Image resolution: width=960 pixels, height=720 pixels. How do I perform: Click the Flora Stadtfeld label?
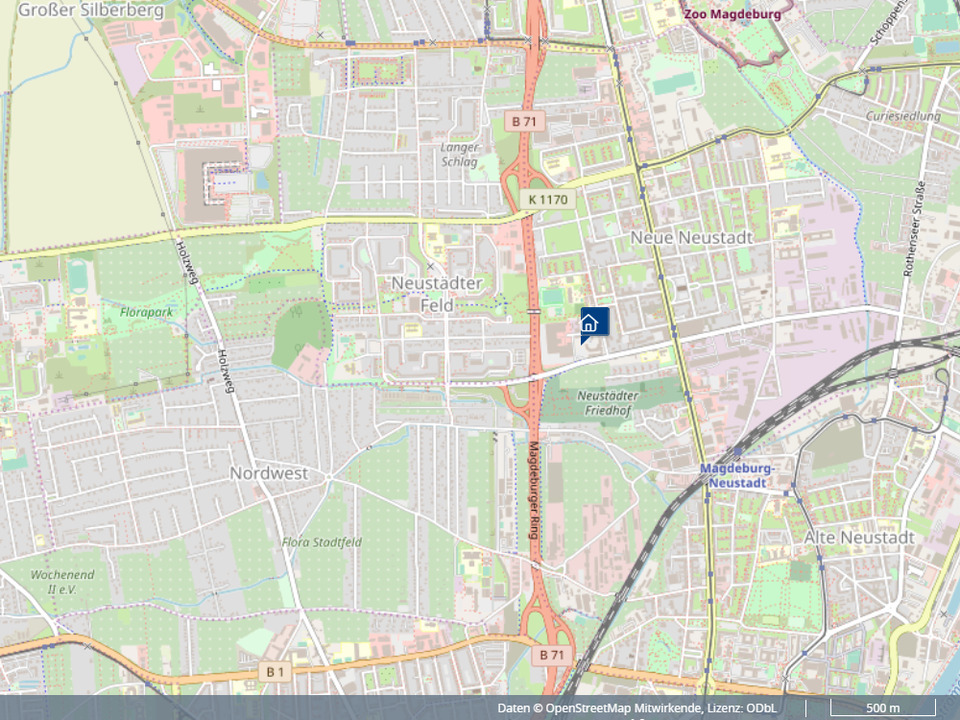321,542
